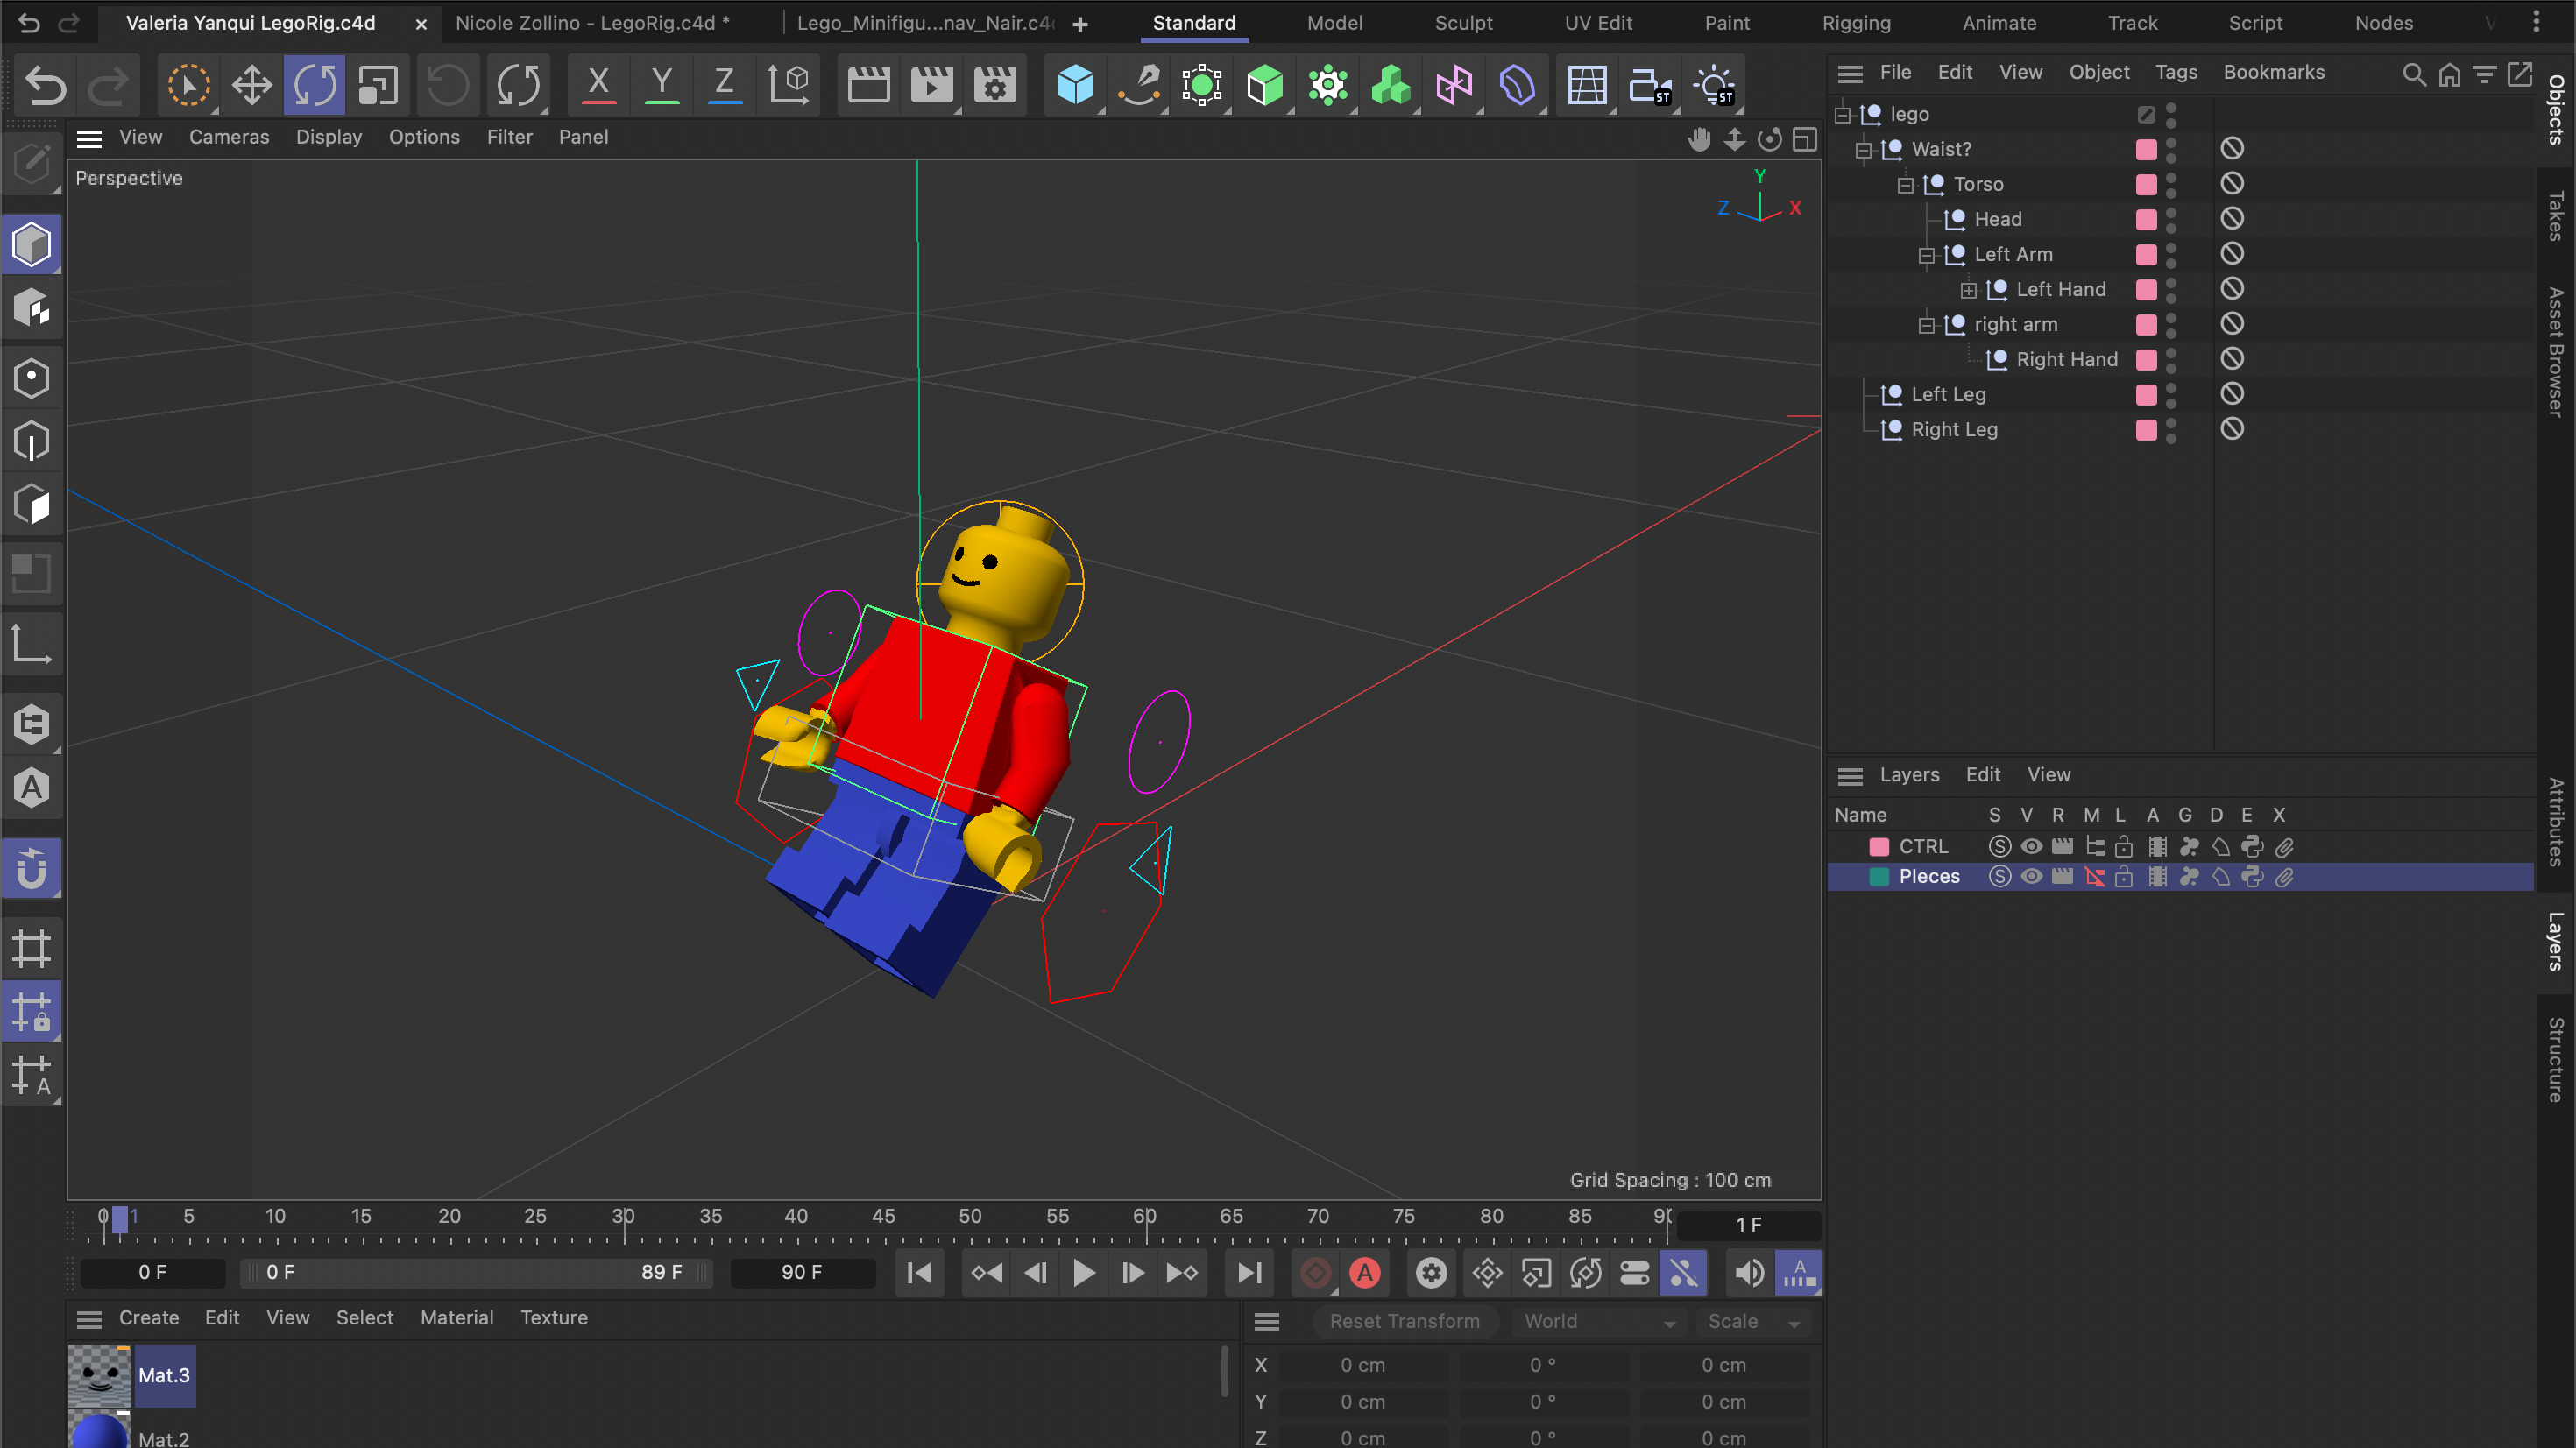Switch to the Sculpt layout tab
2576x1448 pixels.
pyautogui.click(x=1462, y=22)
